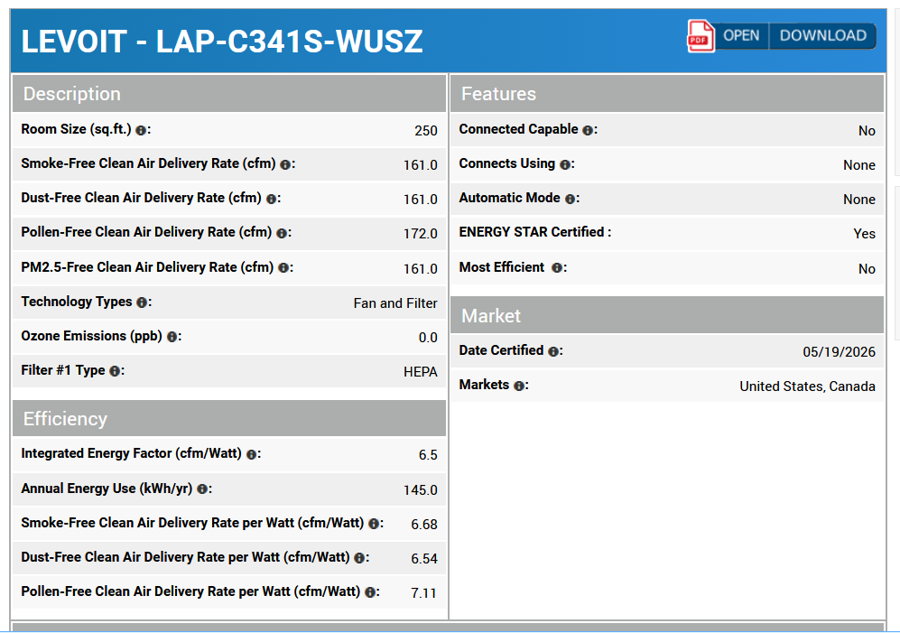Click info icon for Dust-Free Rate per Watt
Viewport: 900px width, 633px height.
(359, 558)
